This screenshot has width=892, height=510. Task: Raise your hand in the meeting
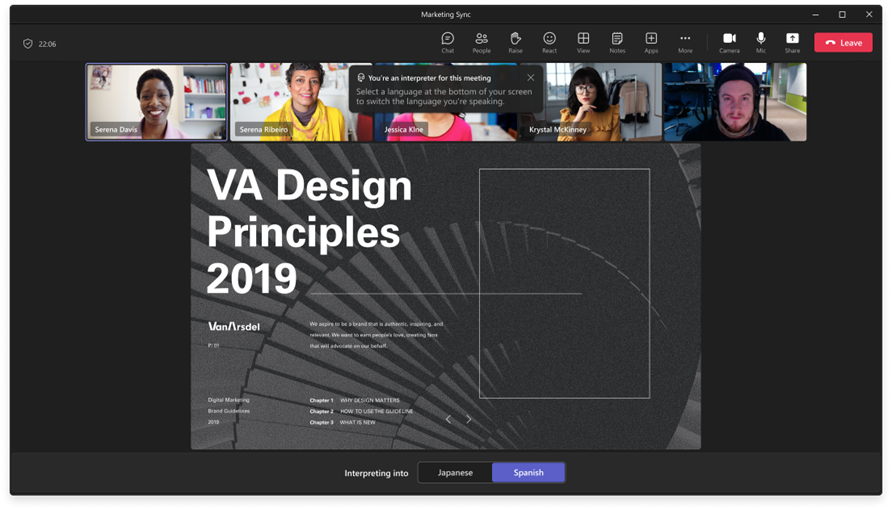[515, 41]
